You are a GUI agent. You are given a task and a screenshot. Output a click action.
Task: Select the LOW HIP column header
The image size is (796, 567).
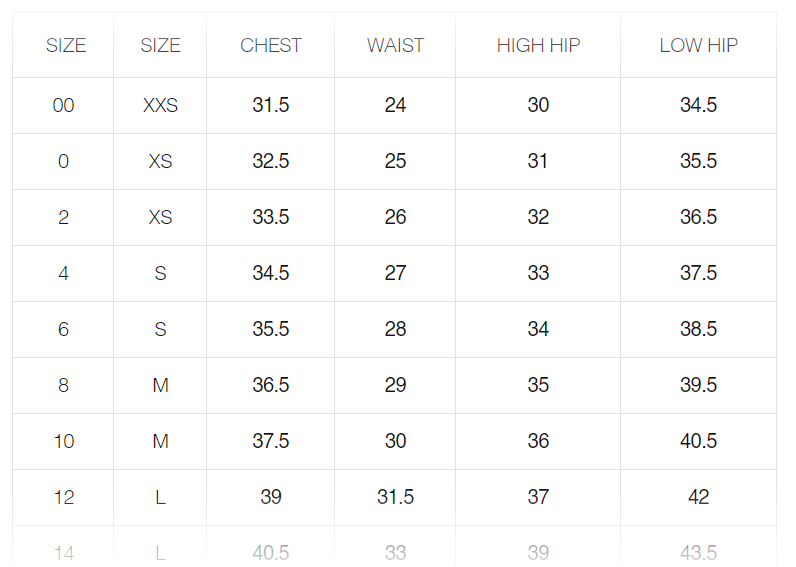(x=698, y=45)
